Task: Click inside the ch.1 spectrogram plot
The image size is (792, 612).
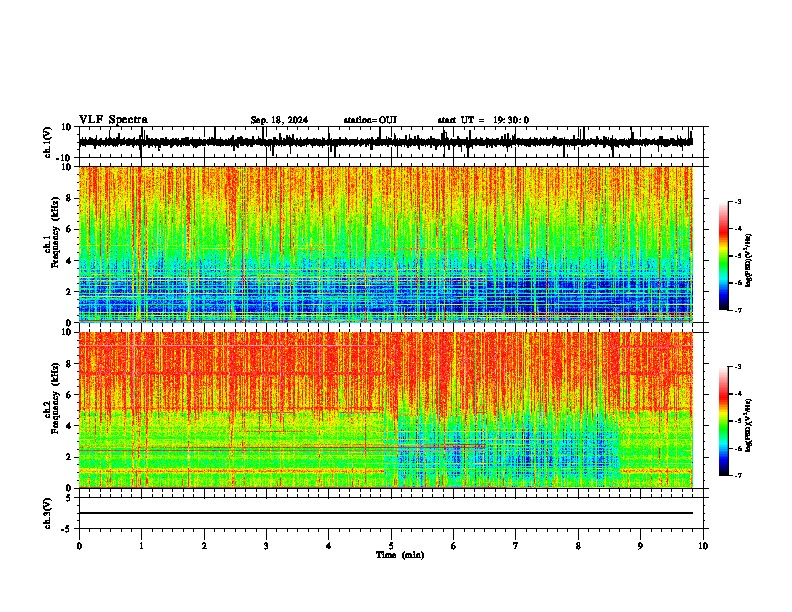Action: (x=386, y=244)
